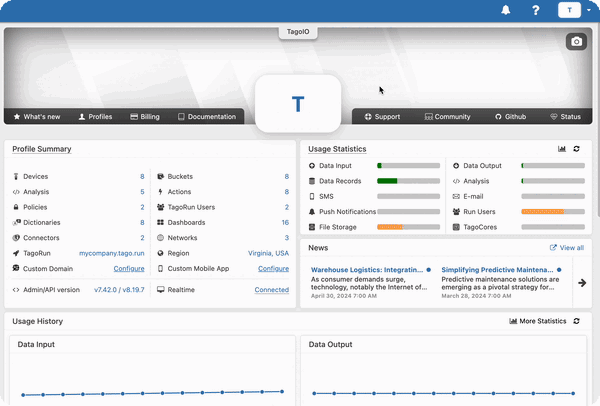Open the Support menu item
The height and width of the screenshot is (406, 600).
pos(382,117)
